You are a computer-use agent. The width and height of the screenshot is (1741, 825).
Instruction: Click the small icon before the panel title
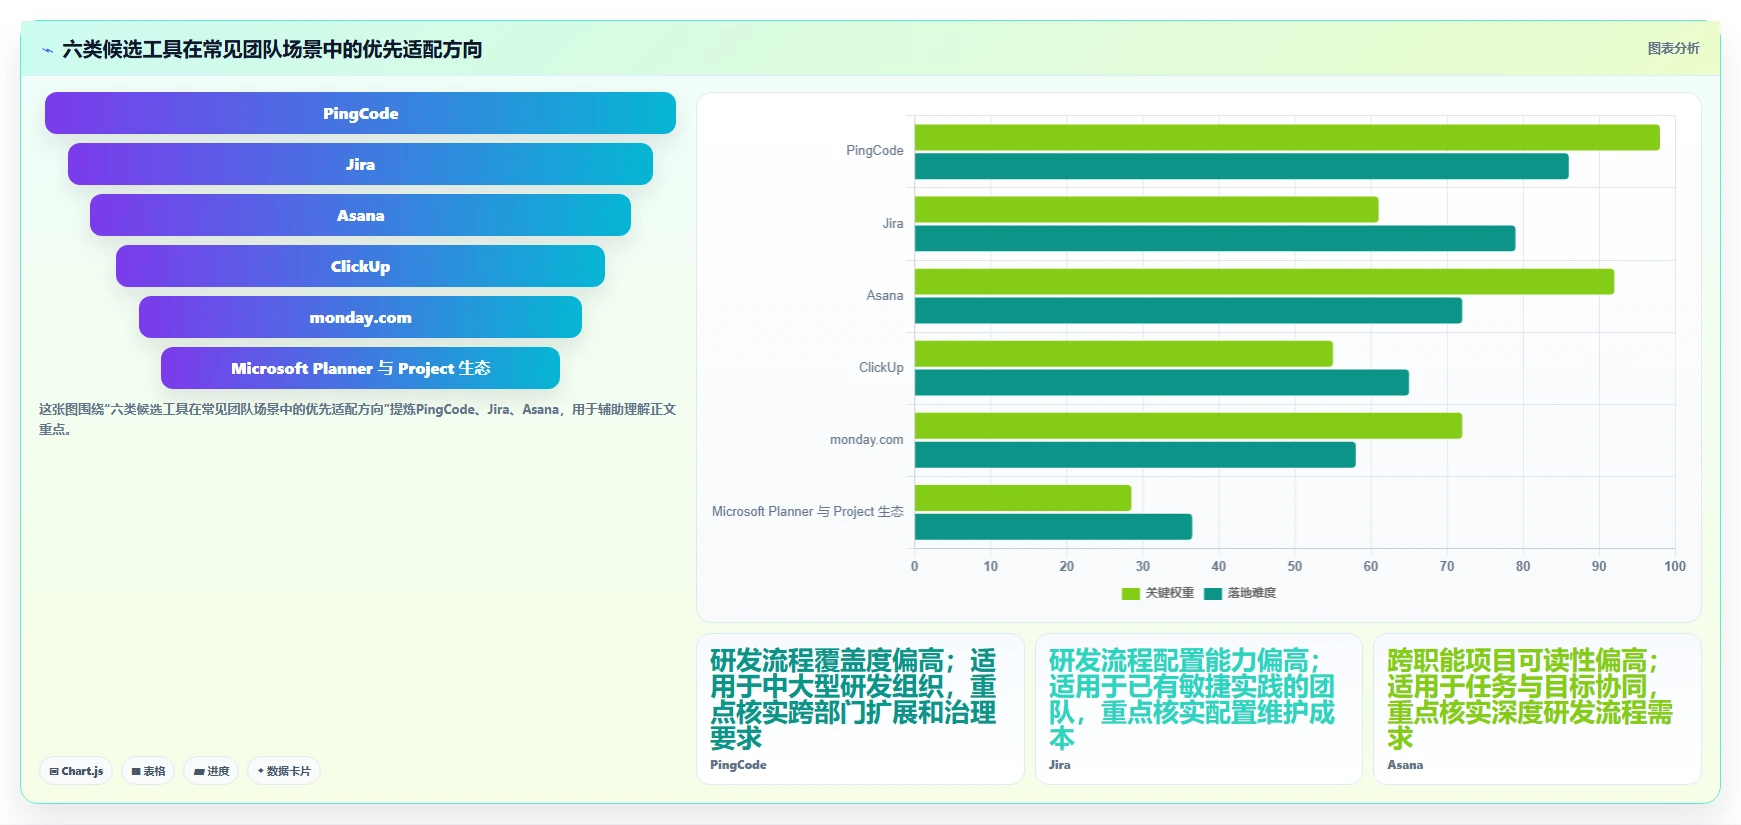[x=47, y=50]
